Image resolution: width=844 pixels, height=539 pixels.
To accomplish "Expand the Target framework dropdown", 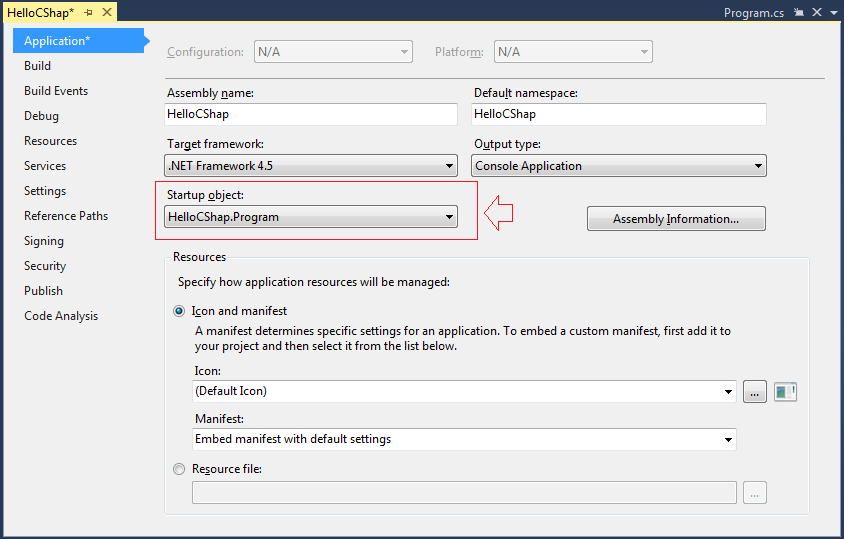I will [x=311, y=166].
